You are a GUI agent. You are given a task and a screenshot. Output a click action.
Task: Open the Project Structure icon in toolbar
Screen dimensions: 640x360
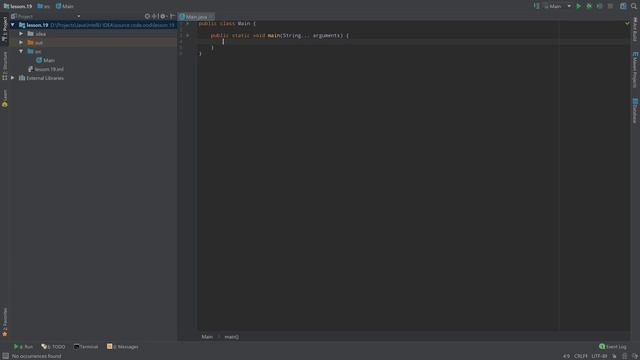(623, 6)
